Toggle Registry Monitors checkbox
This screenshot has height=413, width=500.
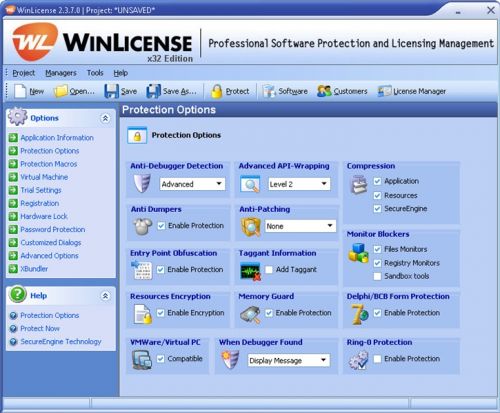click(x=377, y=263)
